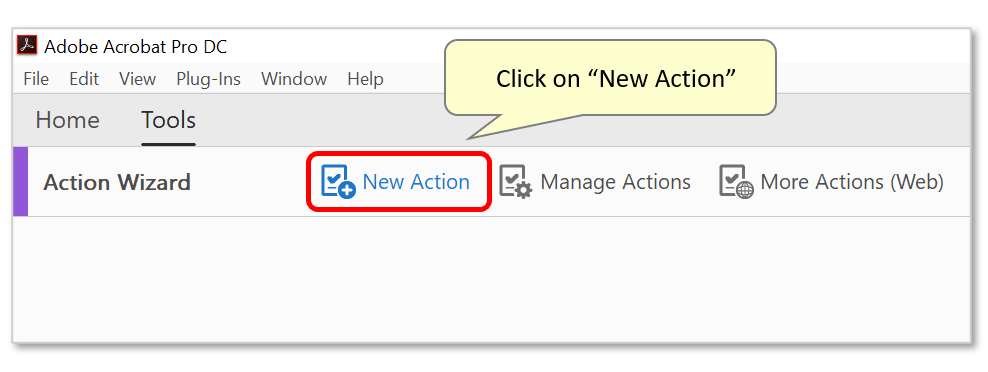Switch to the Home tab

67,120
